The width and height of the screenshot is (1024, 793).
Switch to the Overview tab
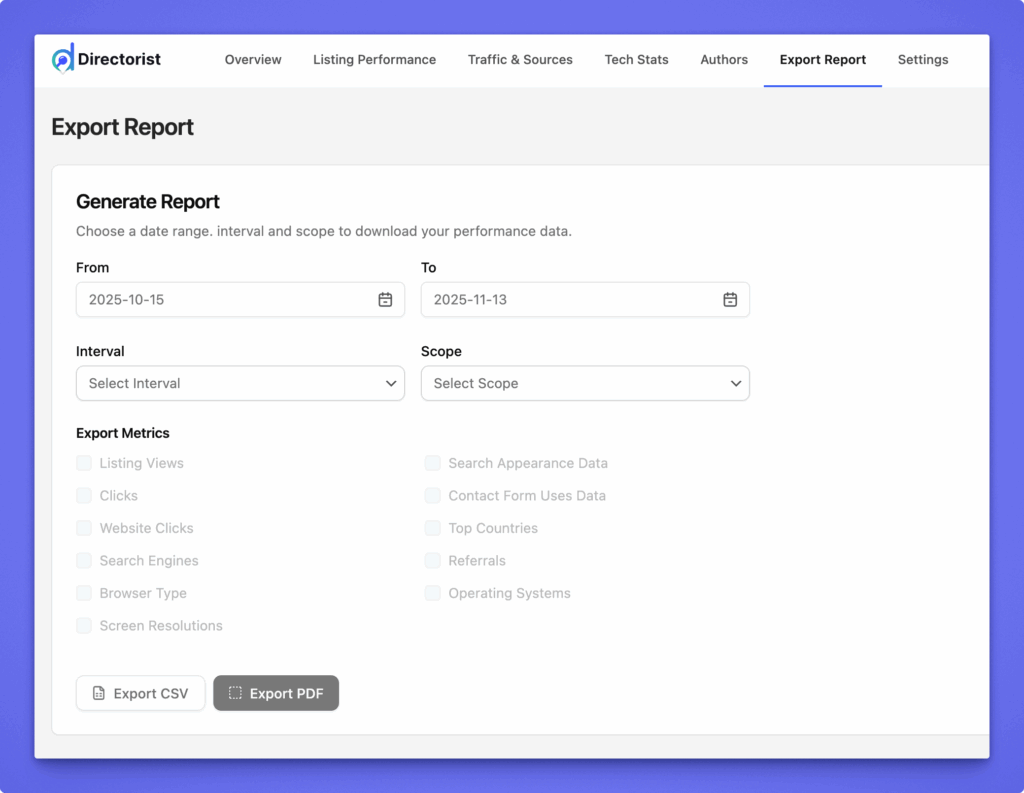coord(253,60)
